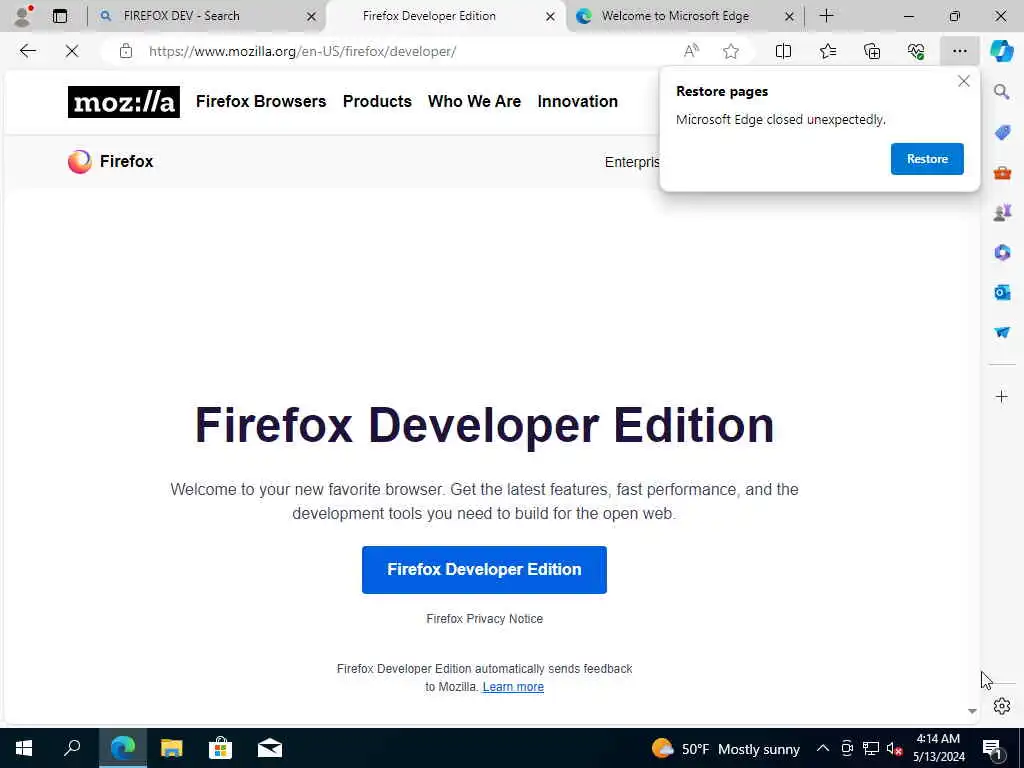
Task: Go to the Mozilla logo homepage
Action: click(x=123, y=102)
